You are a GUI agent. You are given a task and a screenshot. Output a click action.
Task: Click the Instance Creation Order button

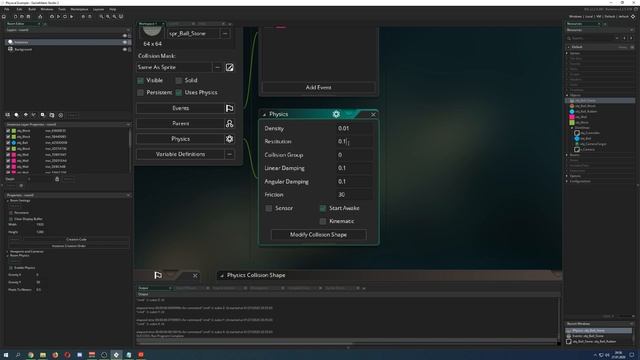coord(69,246)
